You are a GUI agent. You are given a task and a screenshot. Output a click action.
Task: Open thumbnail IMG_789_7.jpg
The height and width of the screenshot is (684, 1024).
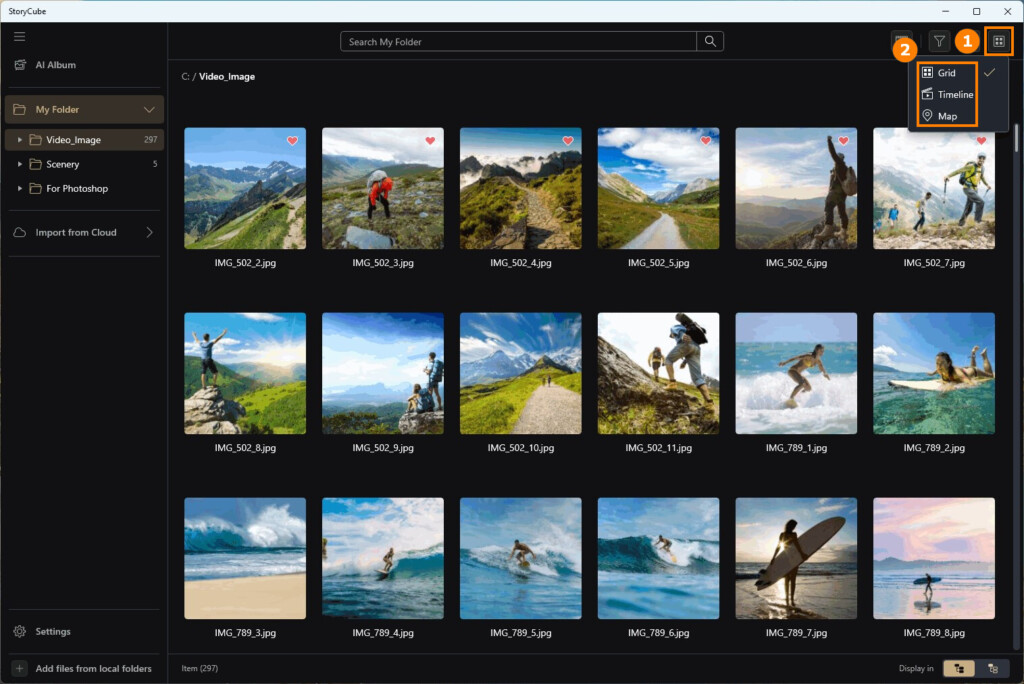pos(796,559)
